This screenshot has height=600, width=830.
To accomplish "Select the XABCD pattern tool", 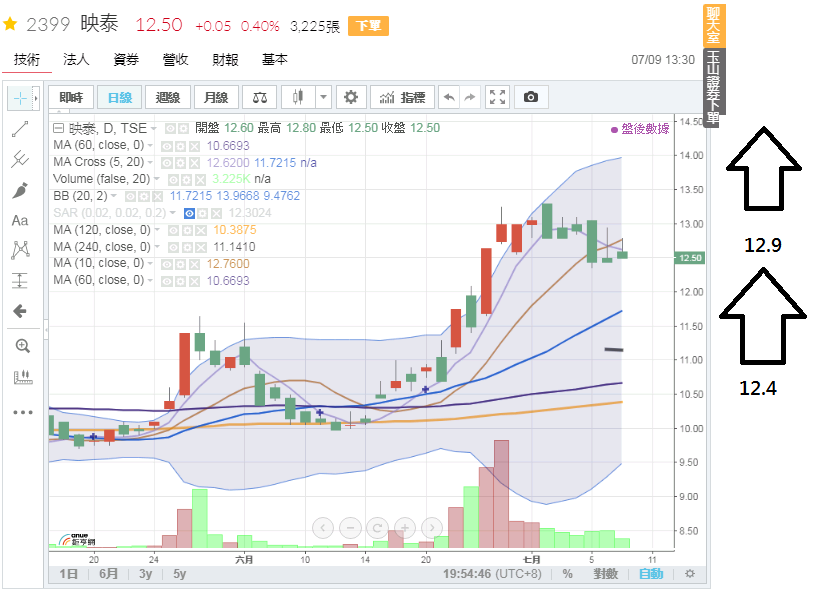I will 20,250.
